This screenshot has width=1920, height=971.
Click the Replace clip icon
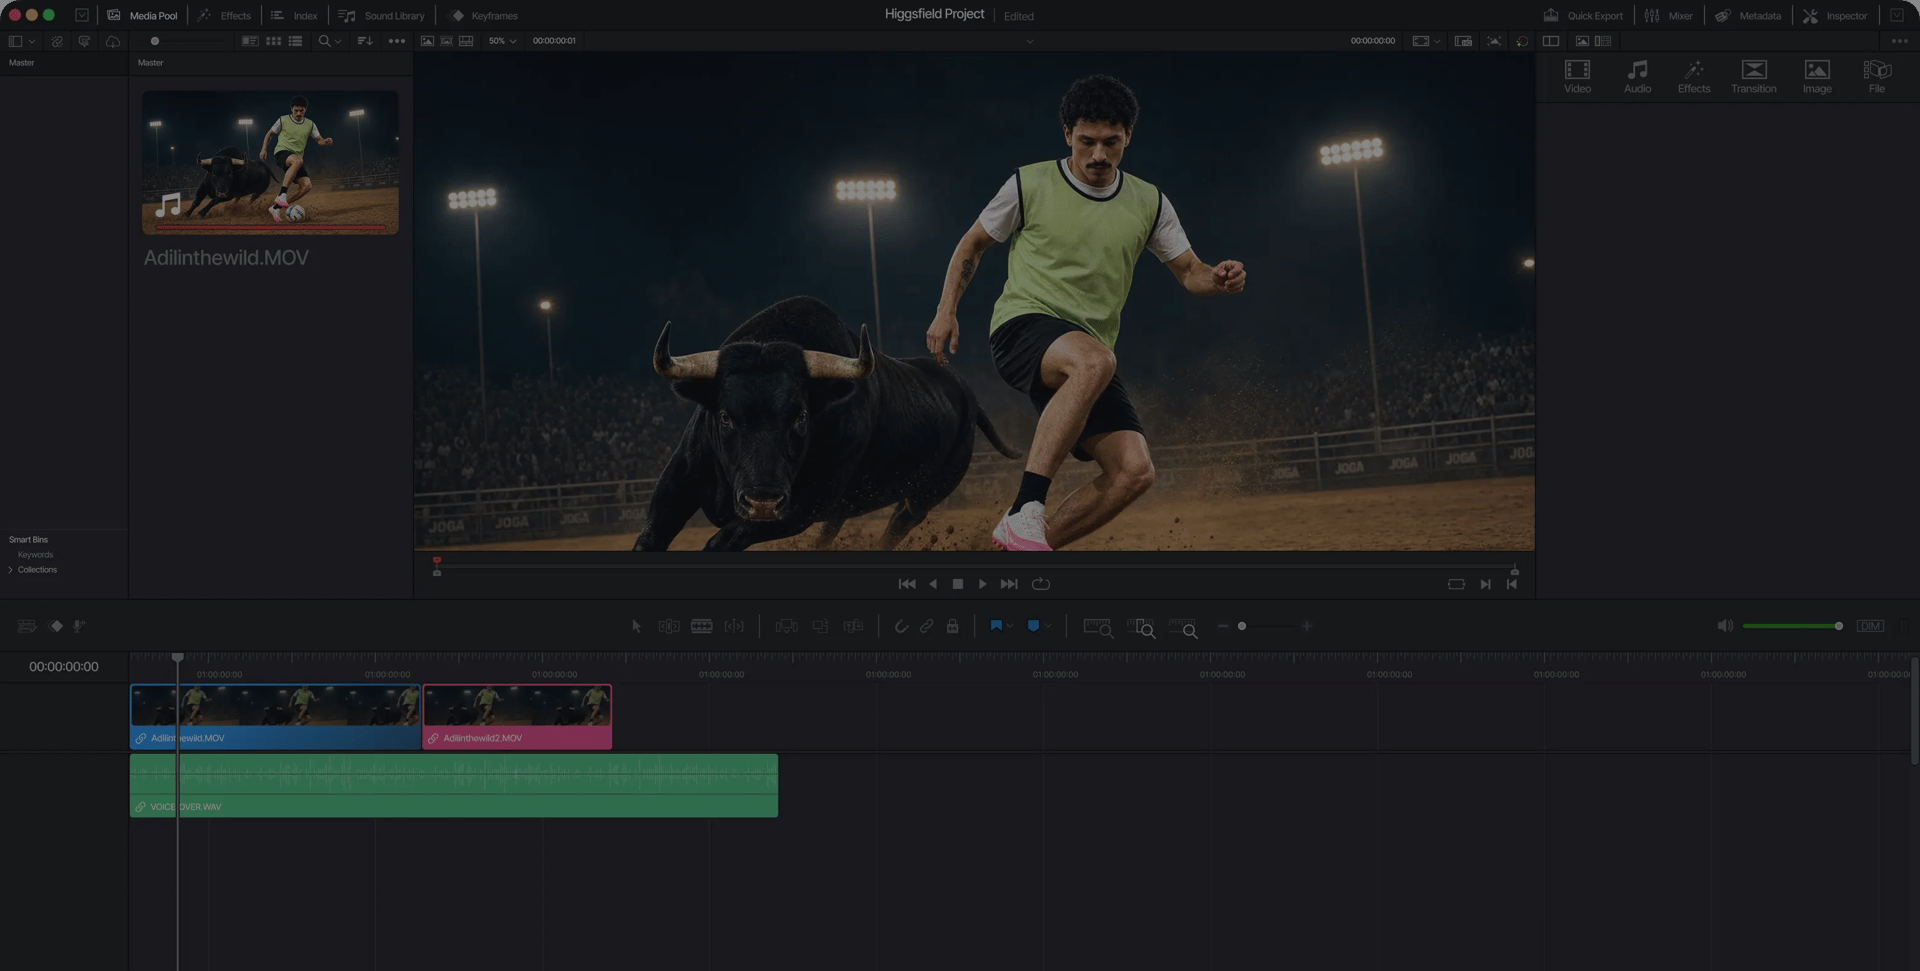tap(853, 626)
